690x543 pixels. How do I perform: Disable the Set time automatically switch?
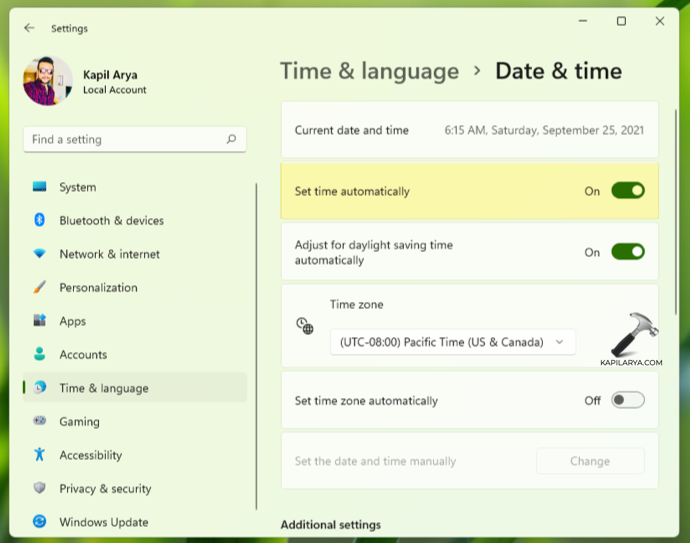pyautogui.click(x=627, y=191)
